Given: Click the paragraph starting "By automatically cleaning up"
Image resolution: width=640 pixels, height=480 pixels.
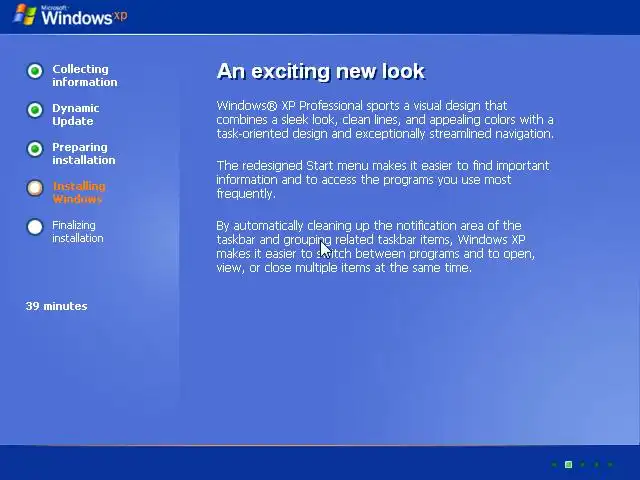Looking at the screenshot, I should click(376, 247).
